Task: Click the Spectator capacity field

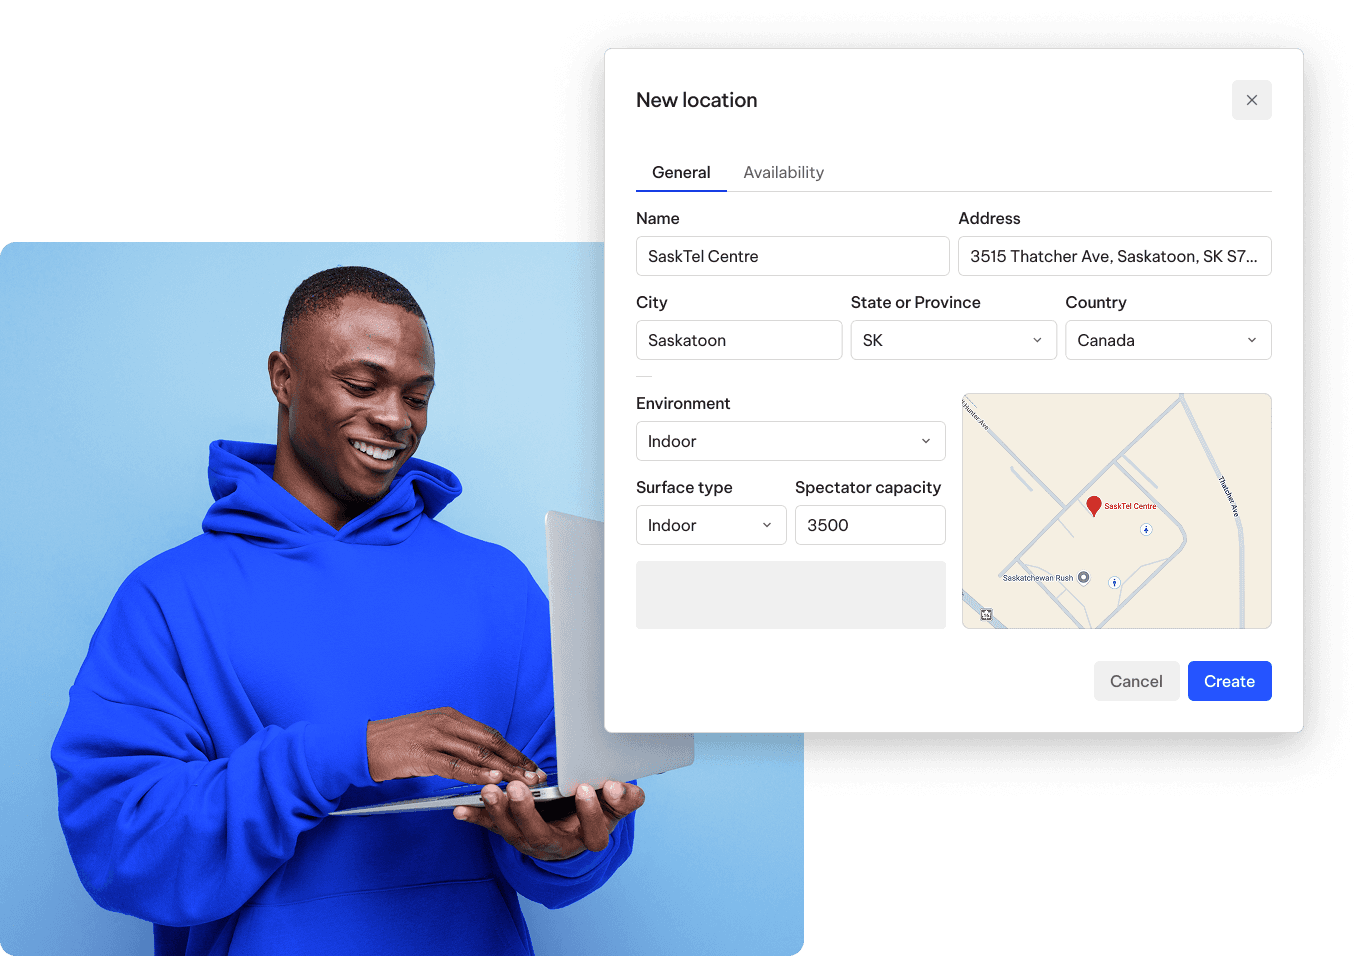Action: point(870,525)
